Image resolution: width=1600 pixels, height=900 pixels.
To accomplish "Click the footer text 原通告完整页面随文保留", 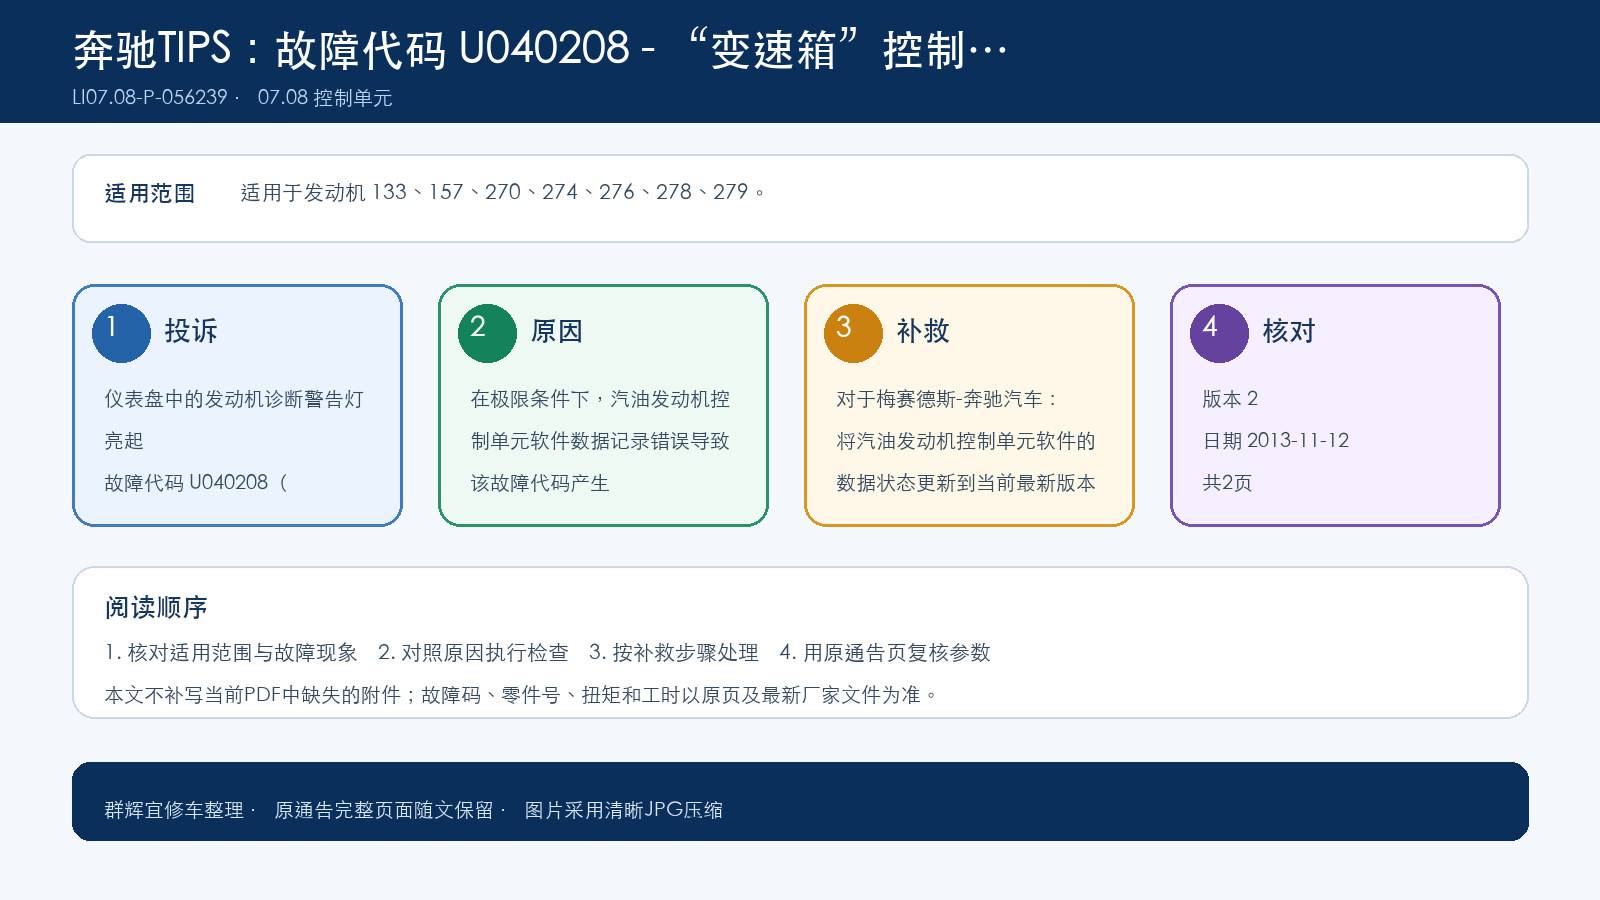I will click(x=384, y=810).
